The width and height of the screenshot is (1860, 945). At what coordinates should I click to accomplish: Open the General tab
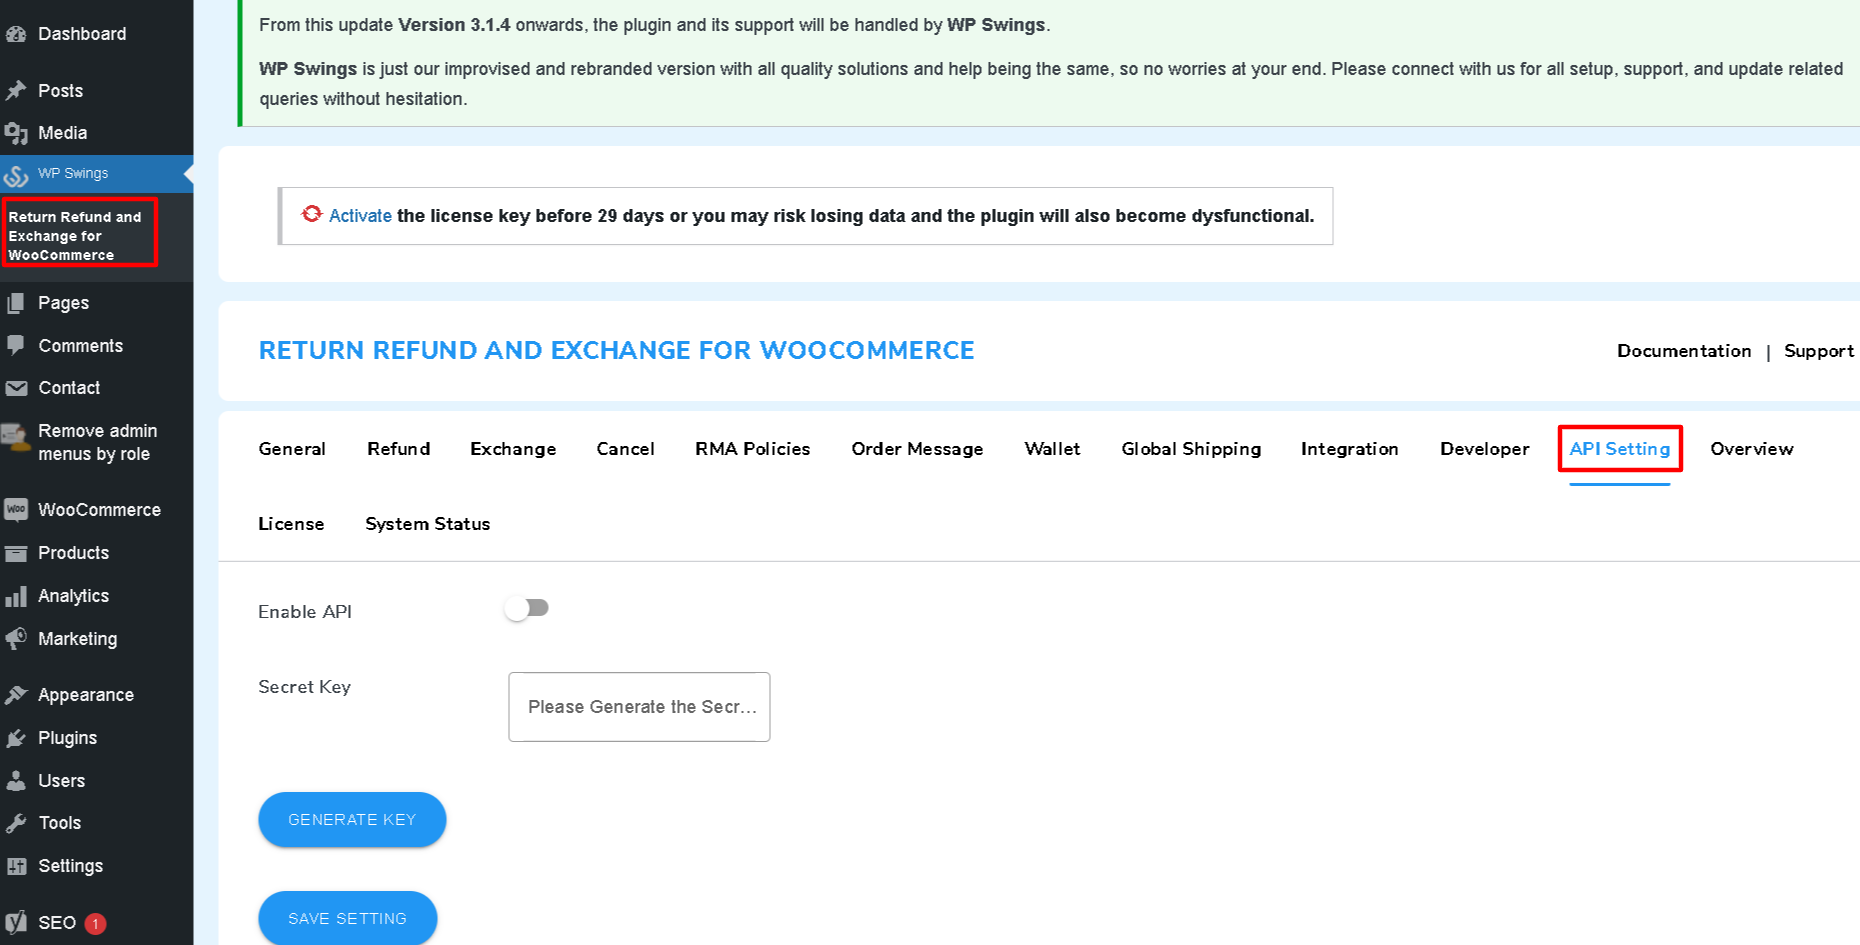[292, 449]
